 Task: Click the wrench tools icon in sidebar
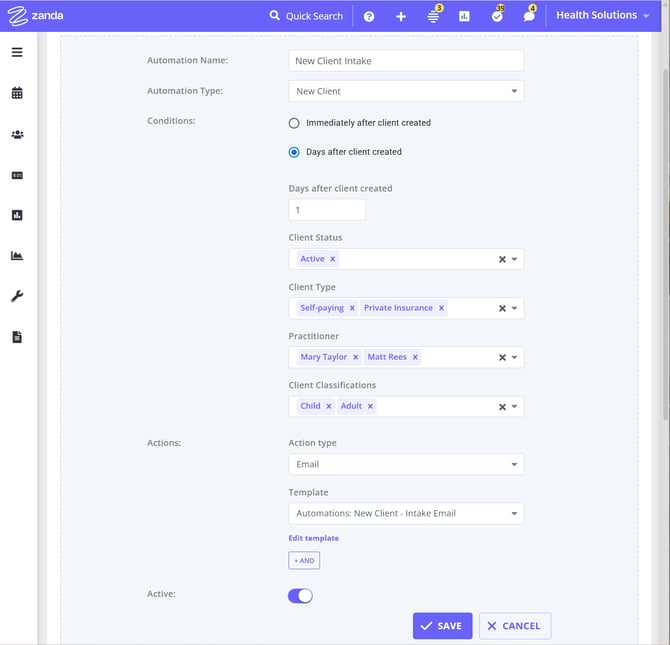tap(17, 296)
